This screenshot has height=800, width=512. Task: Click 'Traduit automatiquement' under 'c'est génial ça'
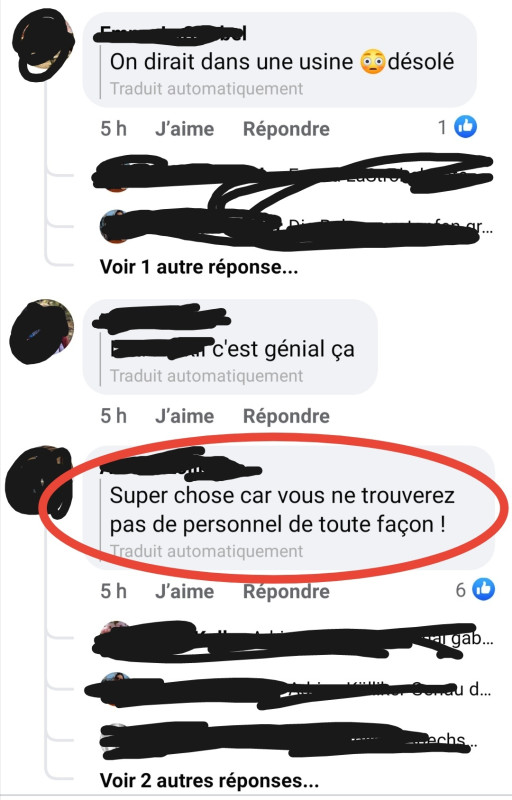[207, 376]
